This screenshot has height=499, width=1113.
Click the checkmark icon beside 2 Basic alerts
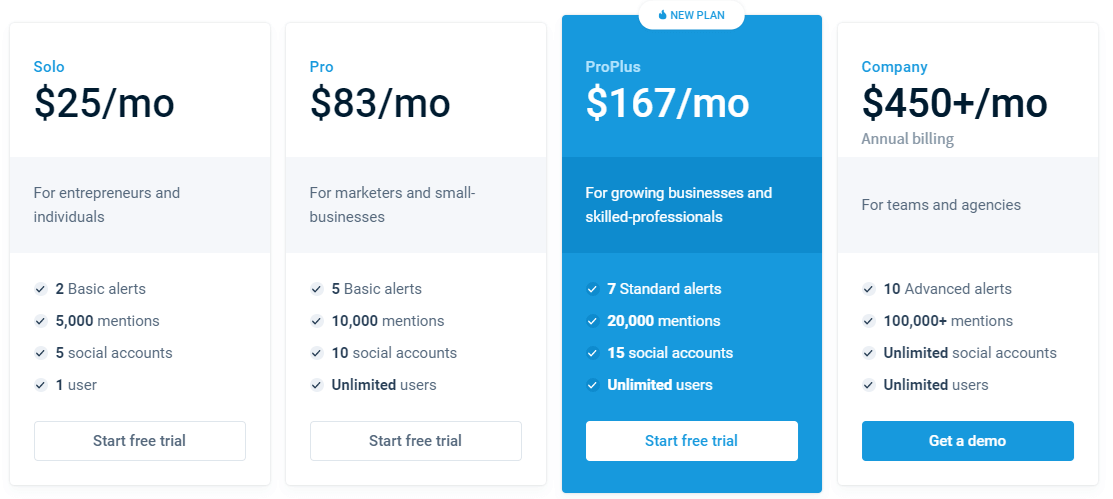tap(40, 289)
